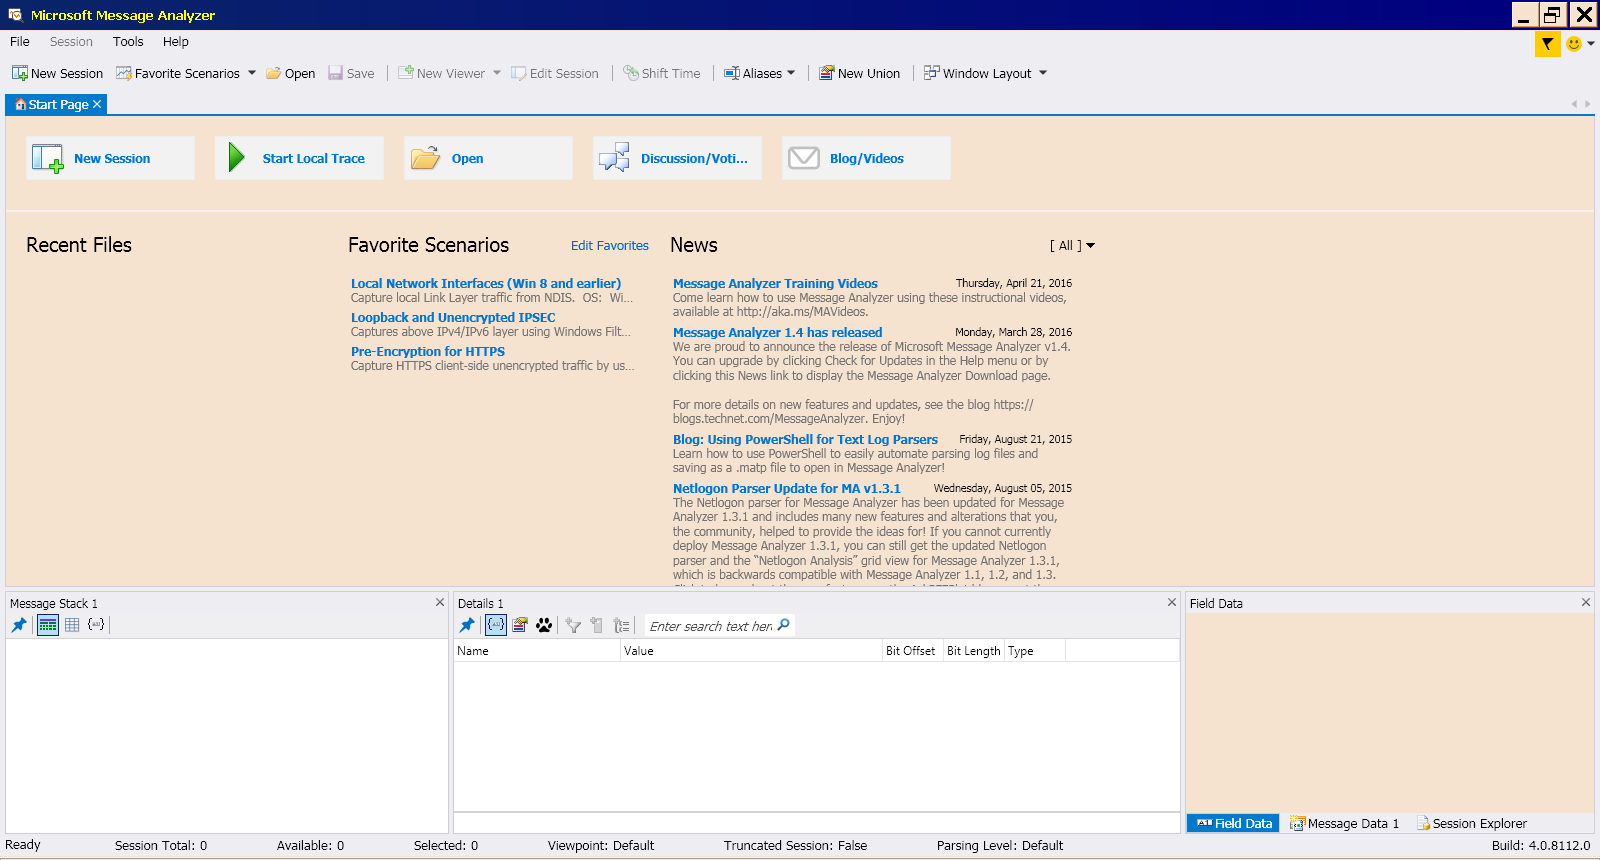Click the Shift Time toolbar button
1600x860 pixels.
coord(661,73)
